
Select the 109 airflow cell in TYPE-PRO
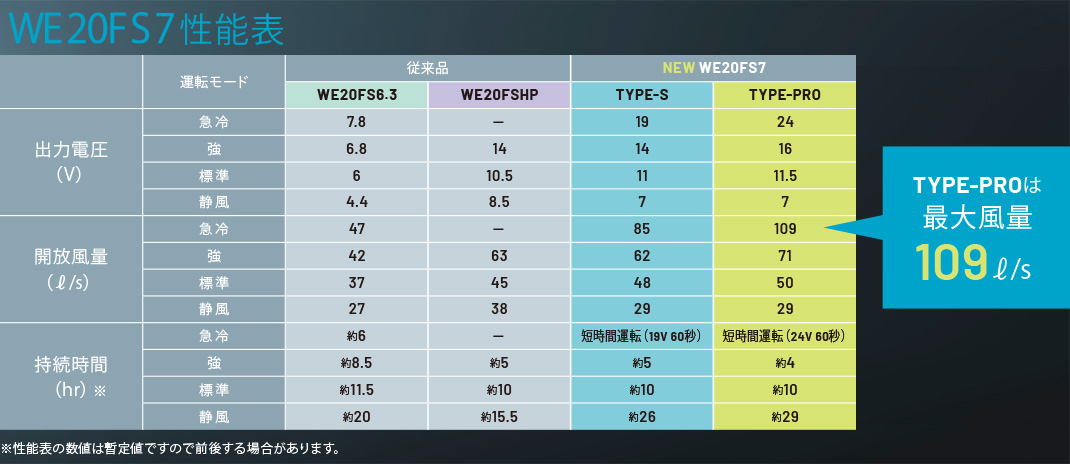(x=785, y=229)
